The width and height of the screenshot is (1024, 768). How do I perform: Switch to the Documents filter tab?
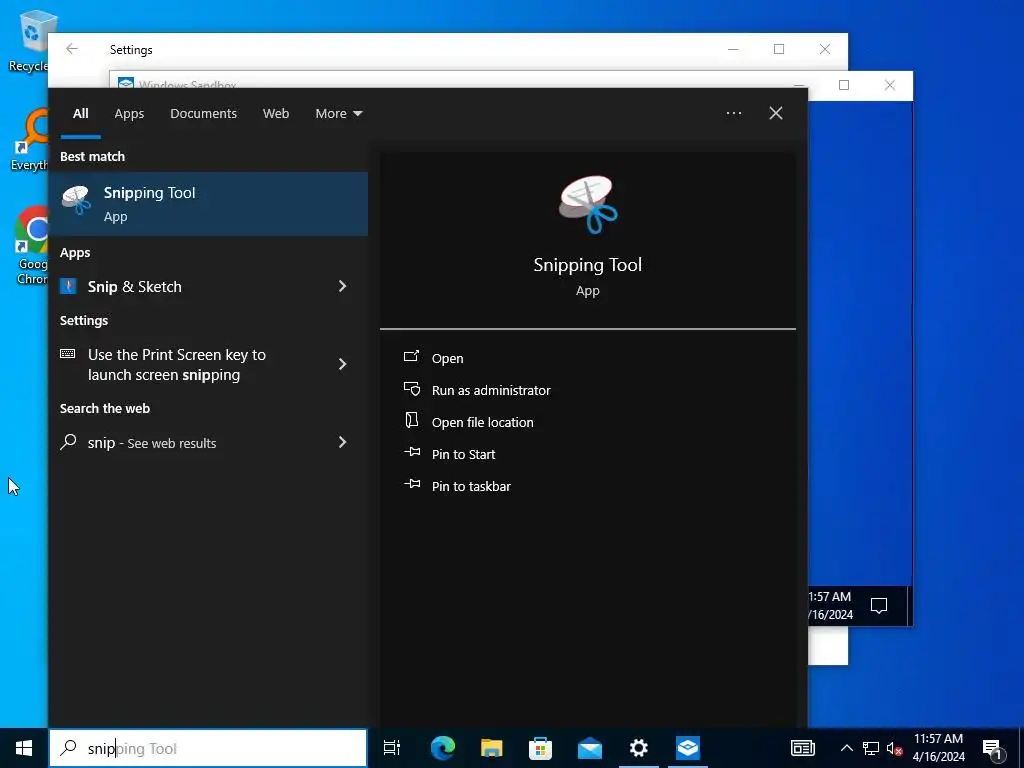[203, 114]
